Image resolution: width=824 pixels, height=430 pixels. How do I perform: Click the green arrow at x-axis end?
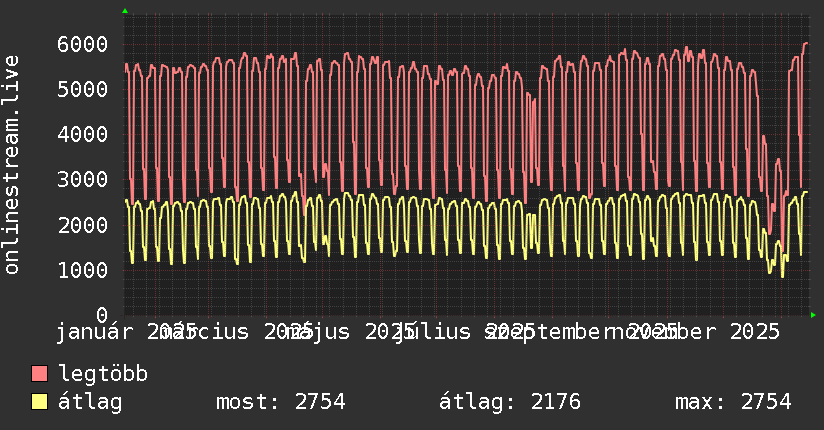coord(813,315)
